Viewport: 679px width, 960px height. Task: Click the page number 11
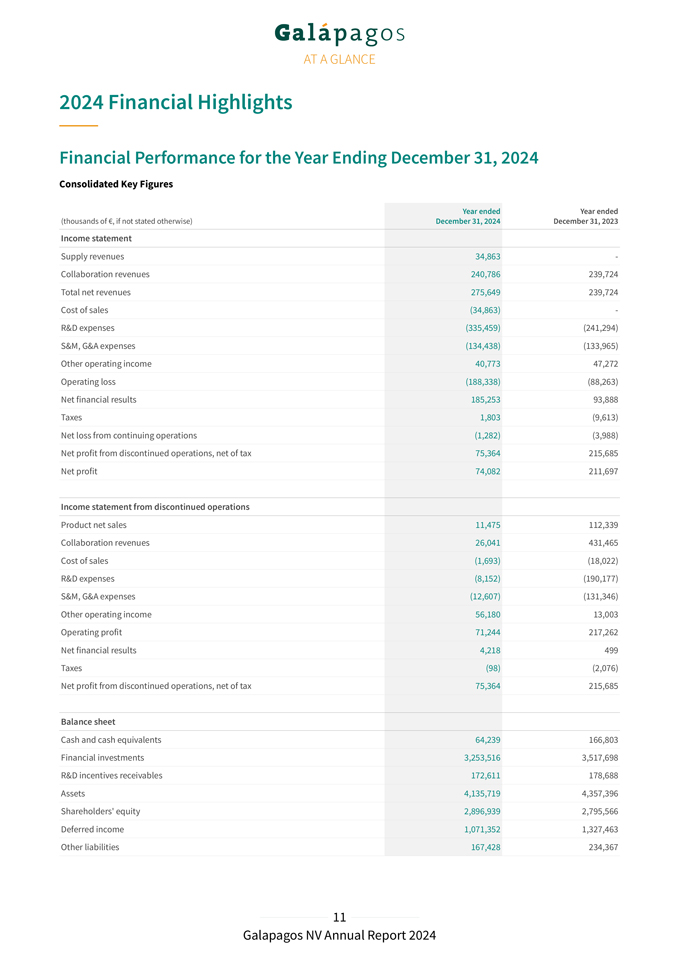[x=339, y=917]
